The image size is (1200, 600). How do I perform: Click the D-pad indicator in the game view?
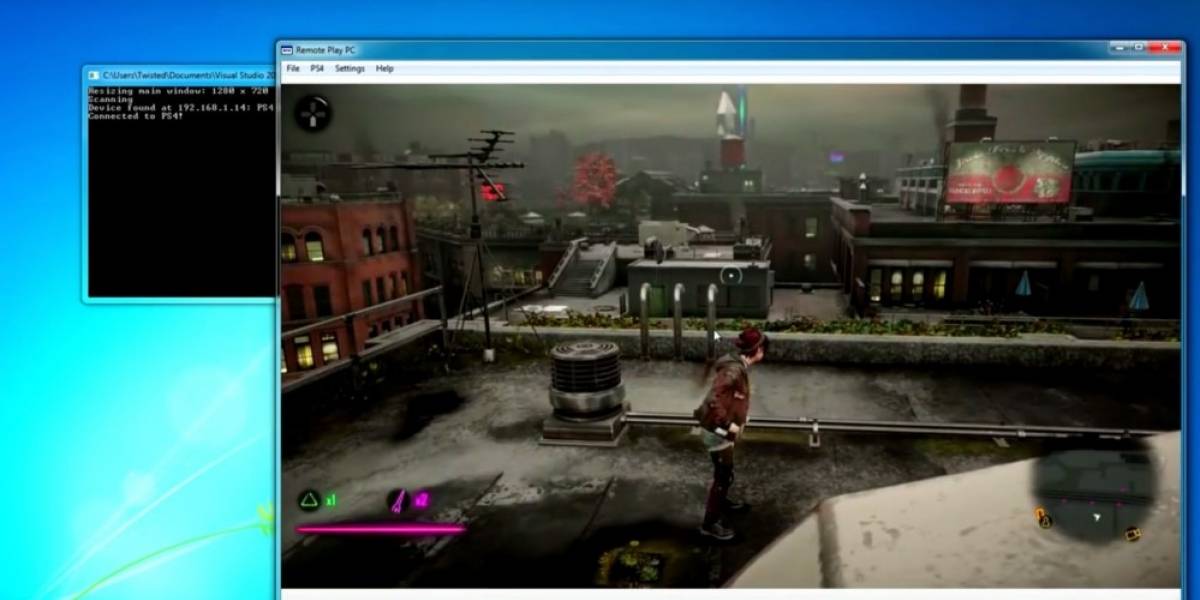[x=313, y=113]
